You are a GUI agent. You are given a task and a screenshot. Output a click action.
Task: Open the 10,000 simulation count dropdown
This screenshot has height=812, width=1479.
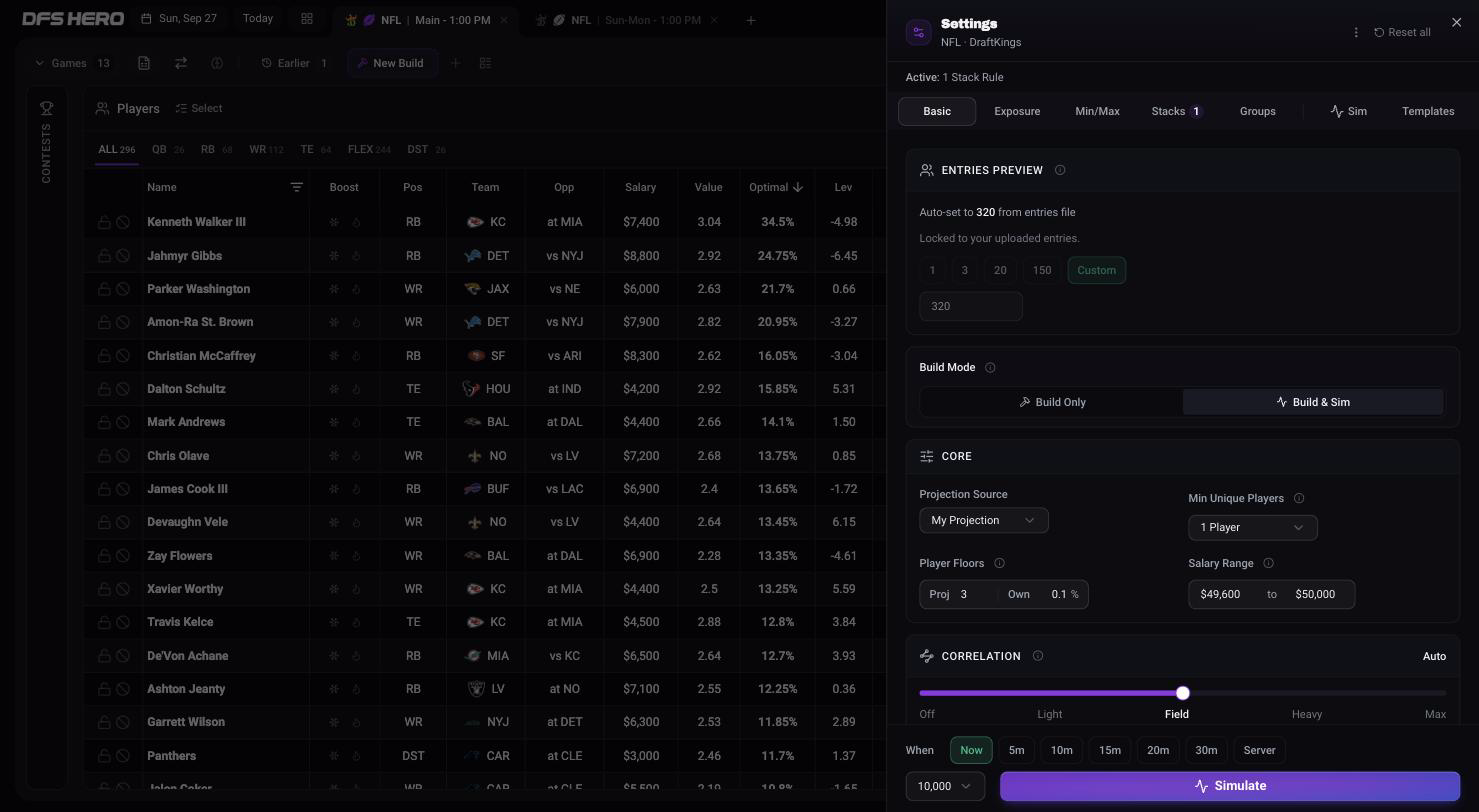tap(945, 786)
